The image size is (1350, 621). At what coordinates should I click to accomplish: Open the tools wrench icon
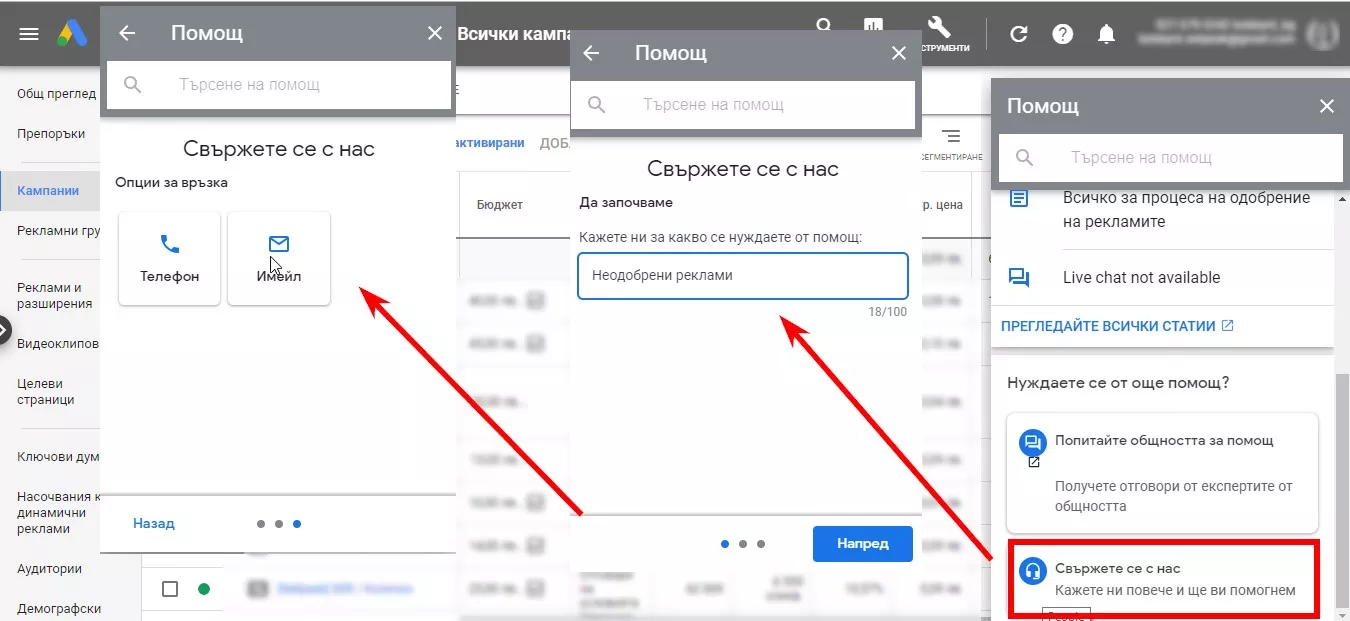click(x=938, y=27)
